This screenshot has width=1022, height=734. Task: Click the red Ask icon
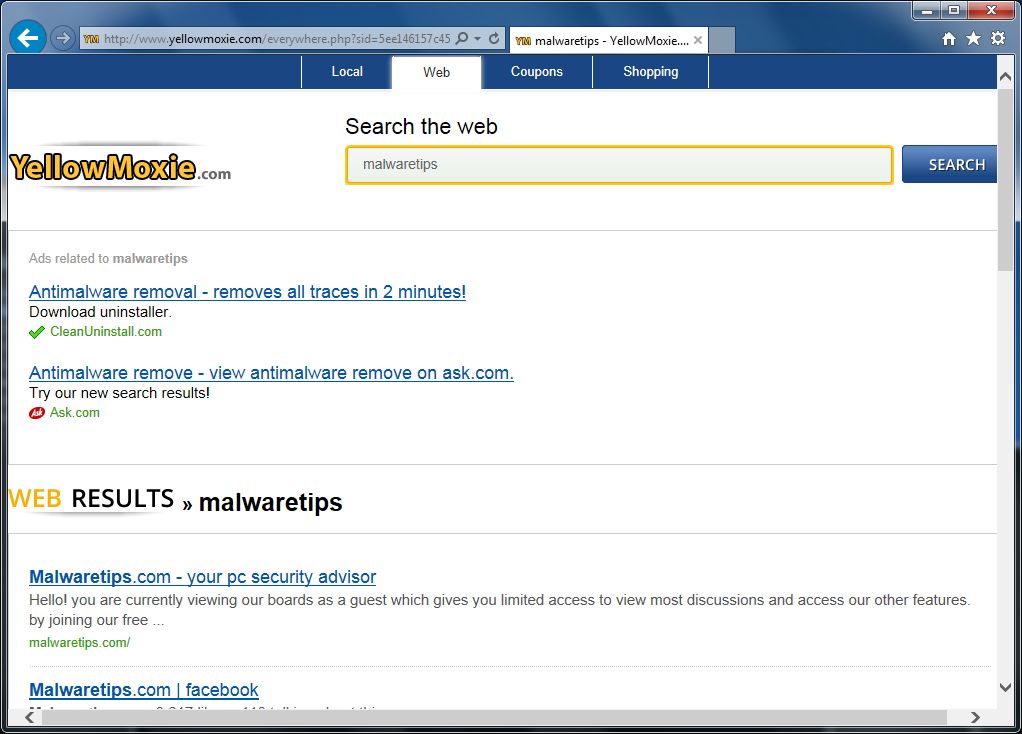pyautogui.click(x=36, y=413)
